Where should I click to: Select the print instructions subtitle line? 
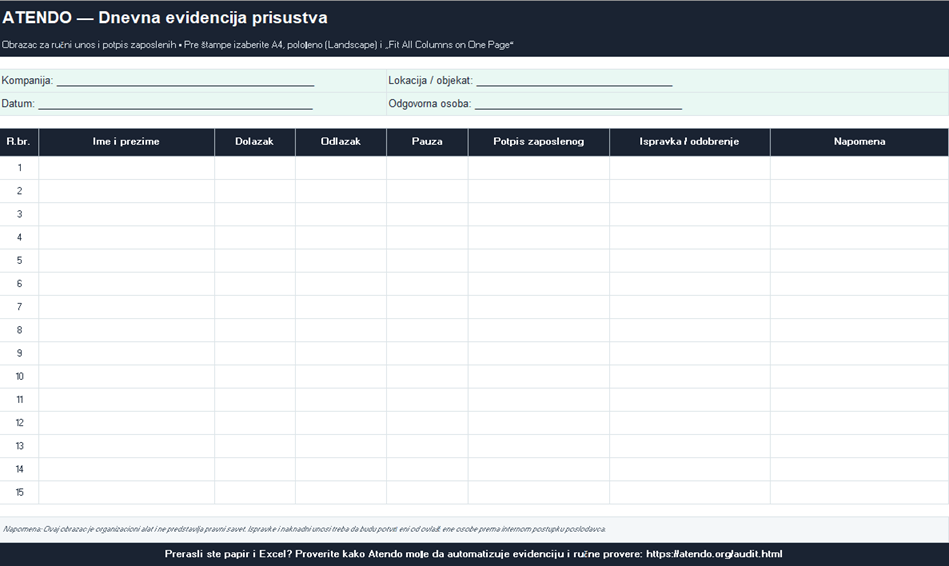pos(257,45)
